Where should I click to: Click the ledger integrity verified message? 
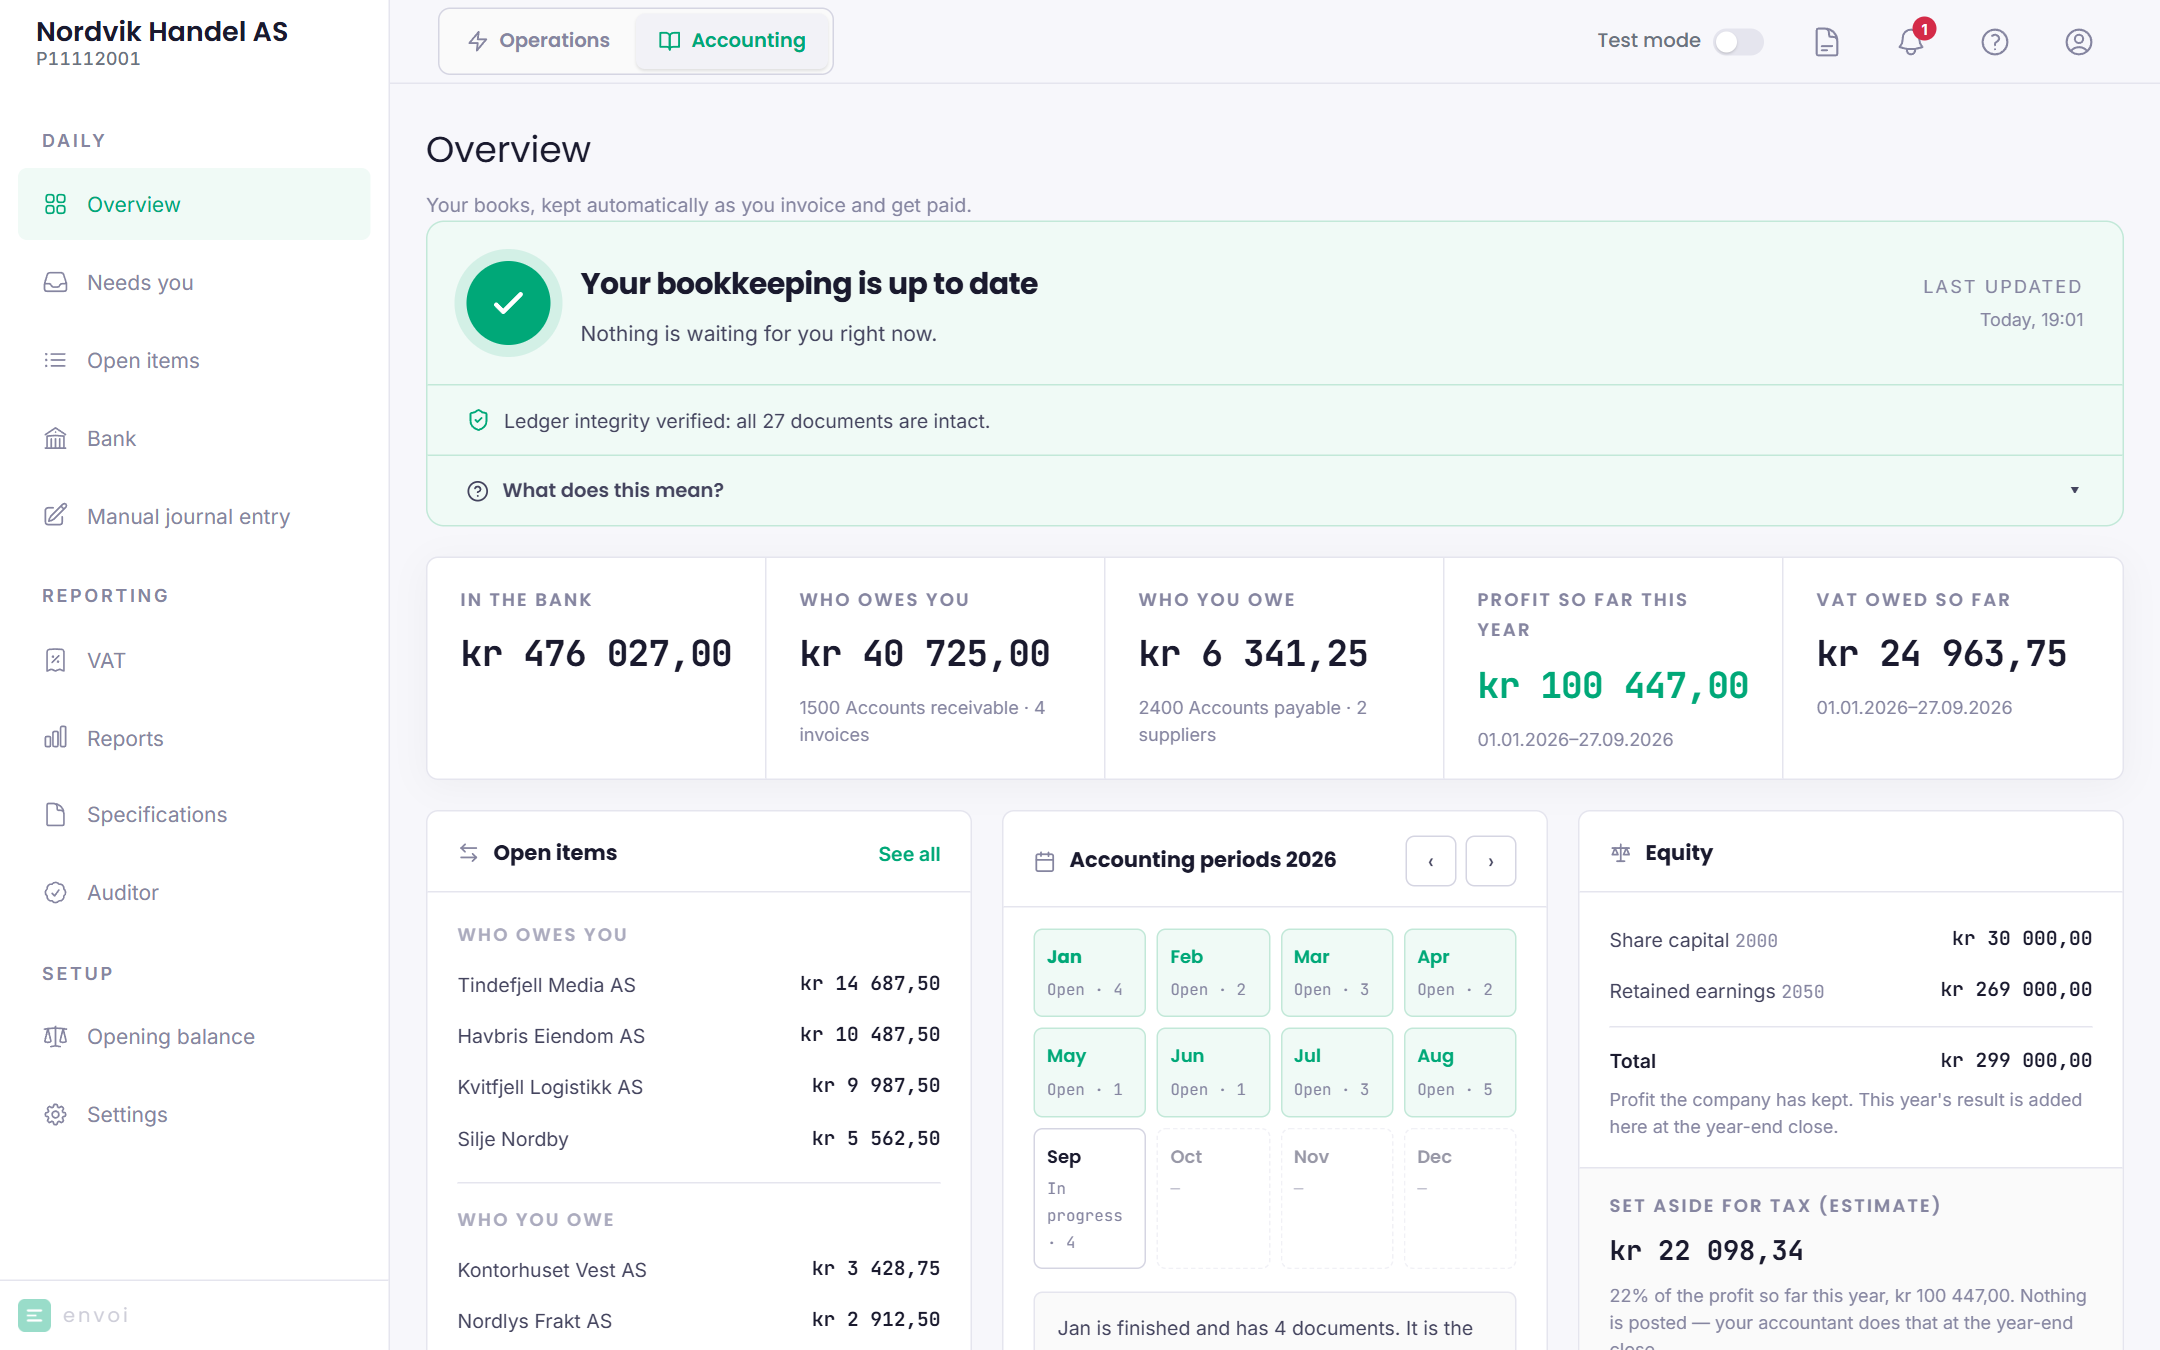click(746, 421)
